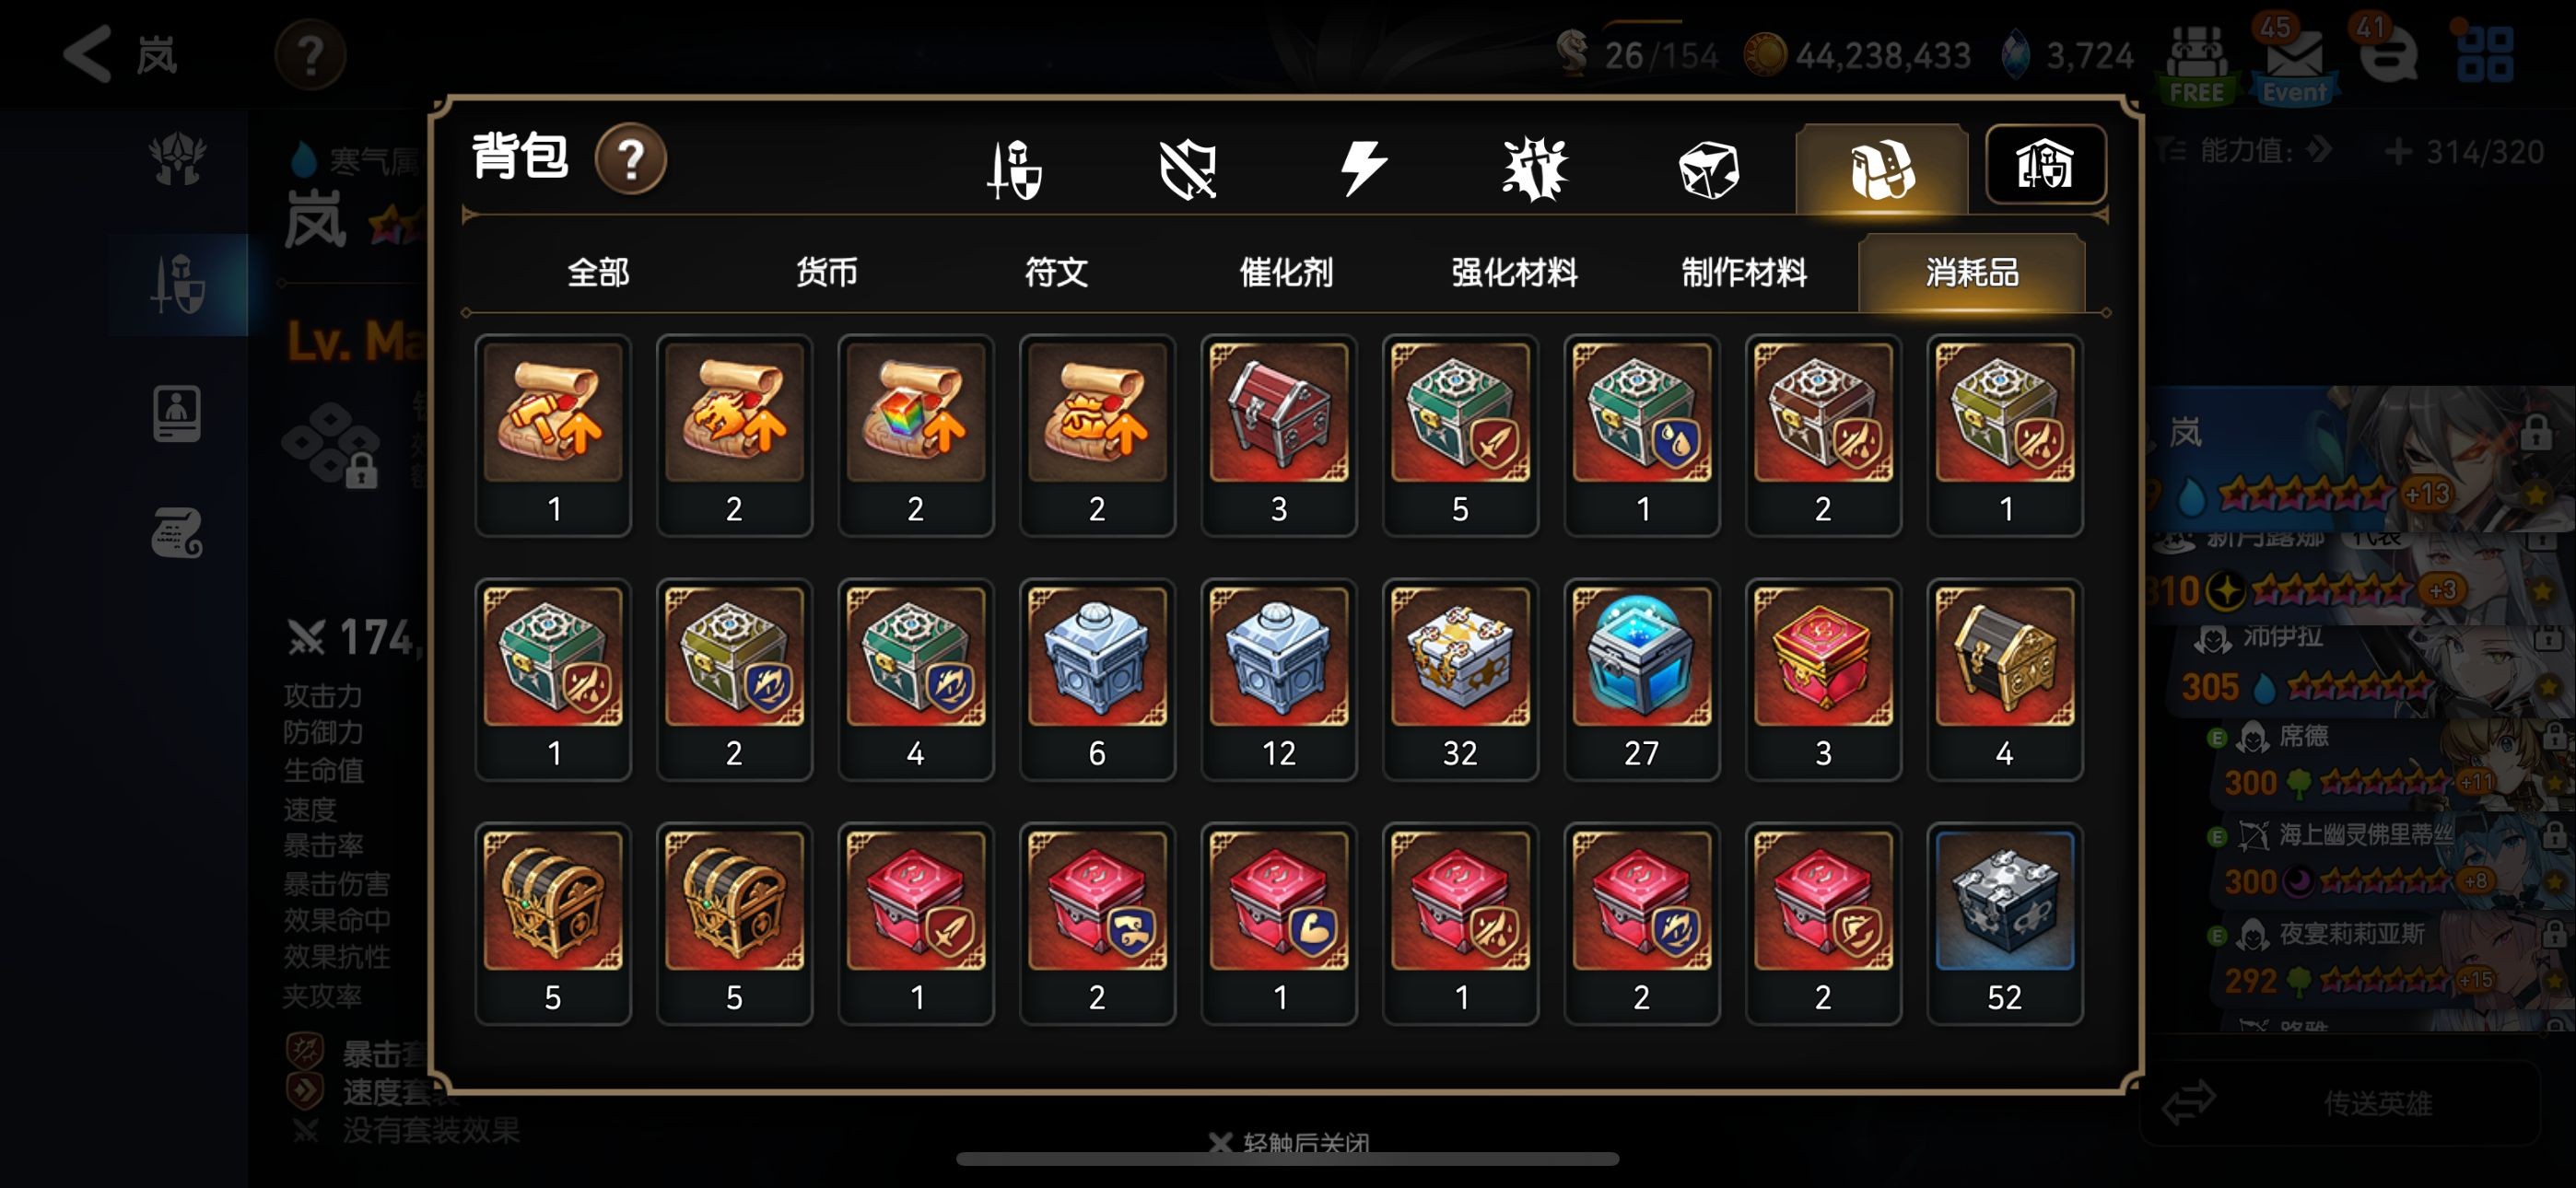Image resolution: width=2576 pixels, height=1188 pixels.
Task: Open the 制作材料 tab
Action: (1743, 272)
